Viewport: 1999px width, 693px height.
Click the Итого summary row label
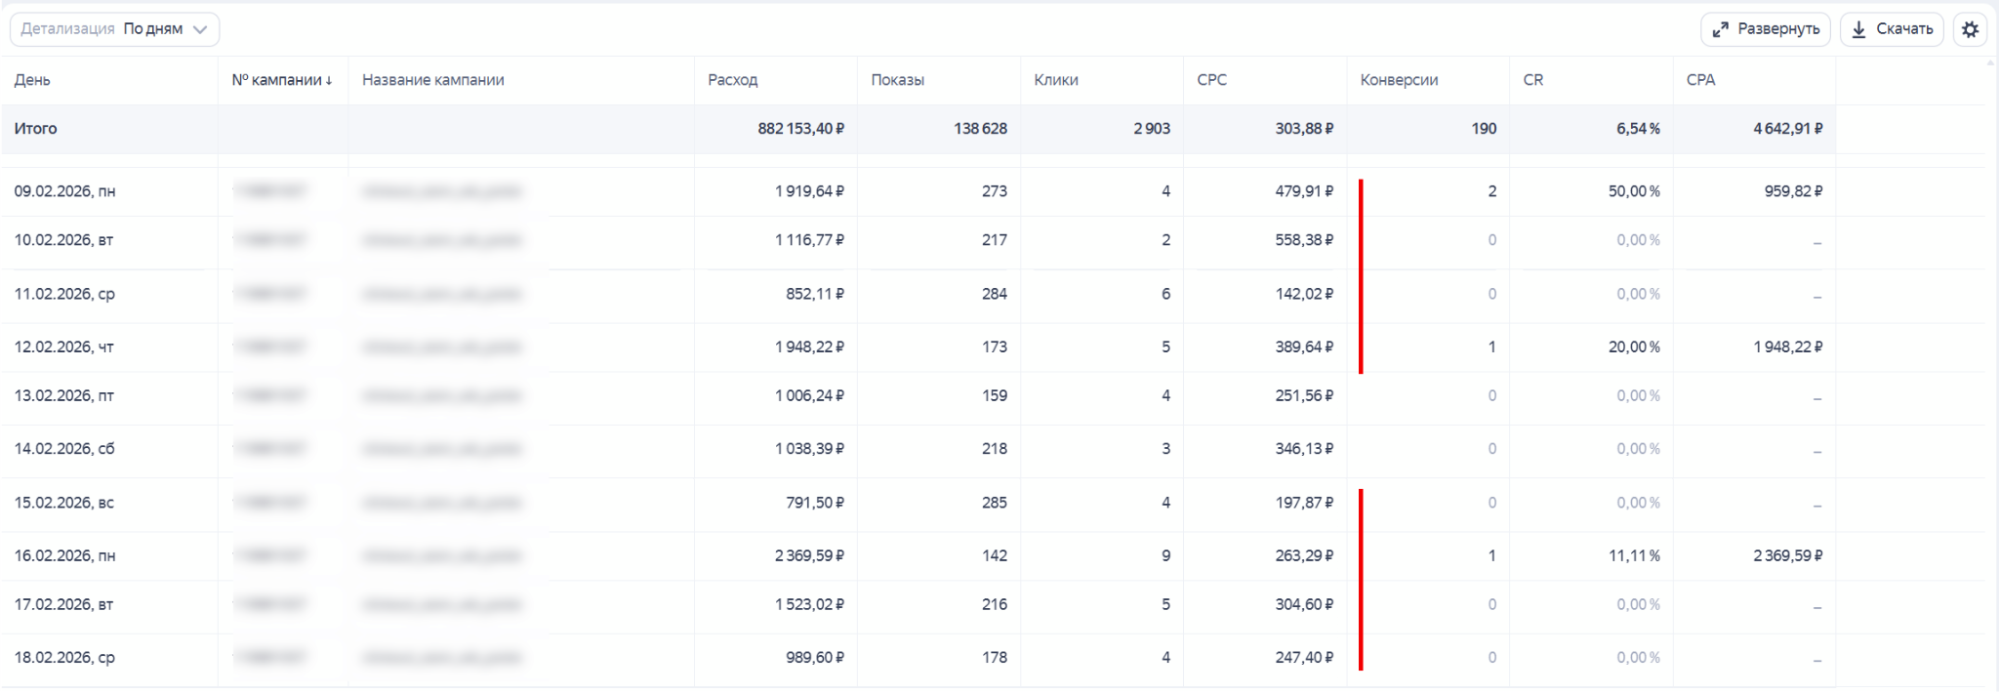[35, 129]
